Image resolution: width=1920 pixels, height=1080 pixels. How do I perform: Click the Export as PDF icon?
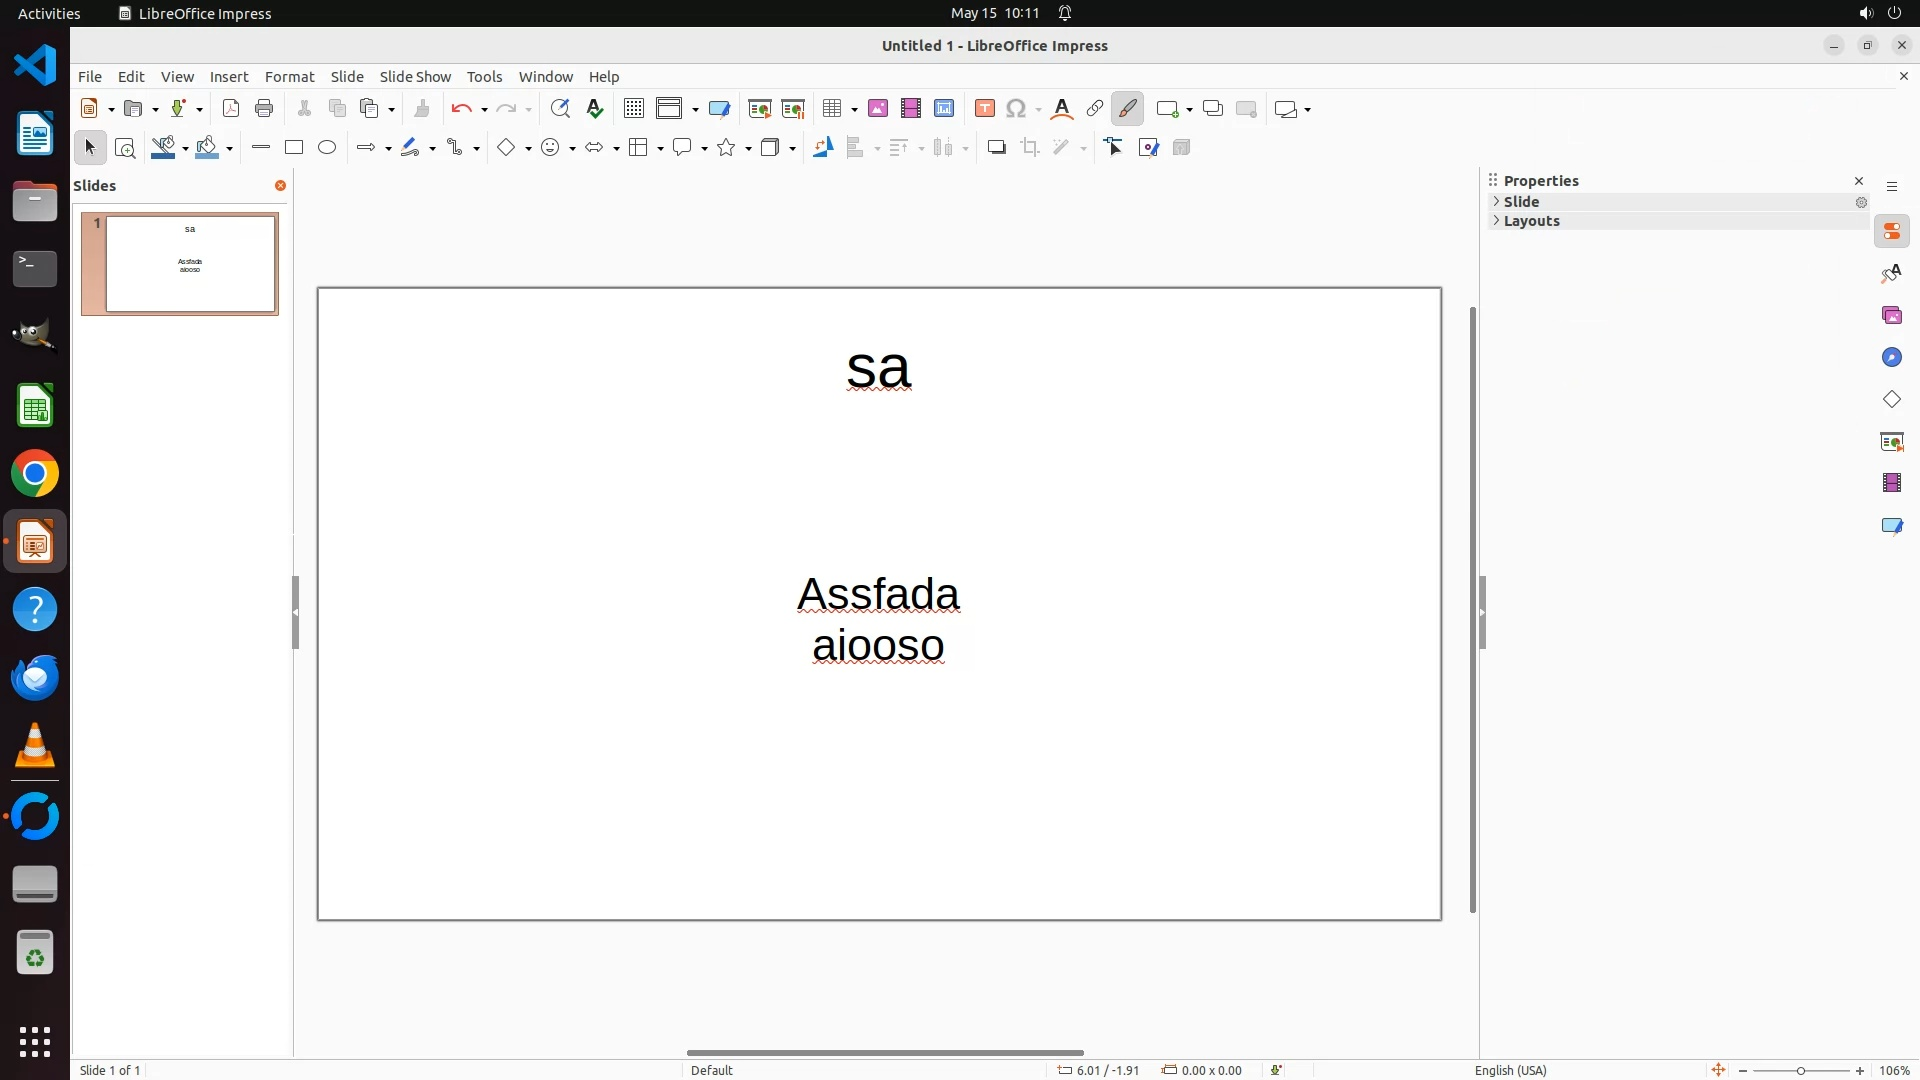231,109
